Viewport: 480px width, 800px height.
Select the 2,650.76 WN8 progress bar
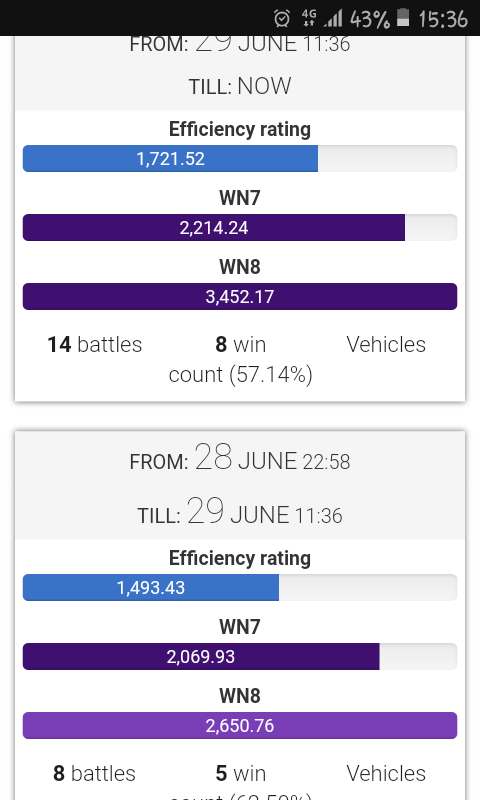click(x=240, y=726)
